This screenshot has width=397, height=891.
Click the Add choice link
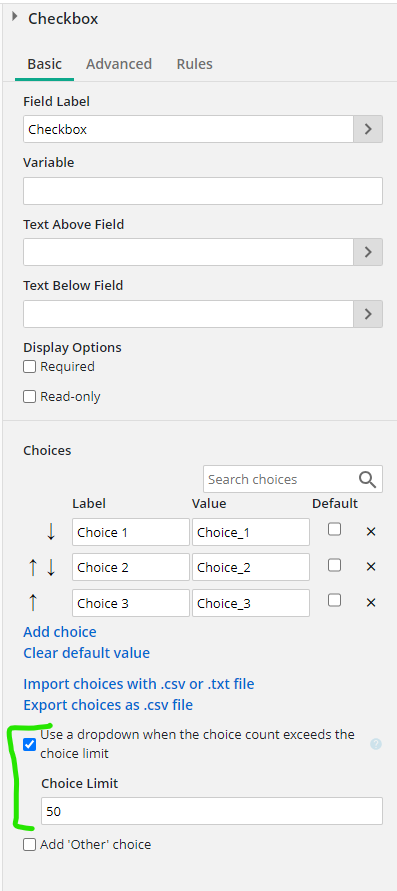[x=60, y=632]
